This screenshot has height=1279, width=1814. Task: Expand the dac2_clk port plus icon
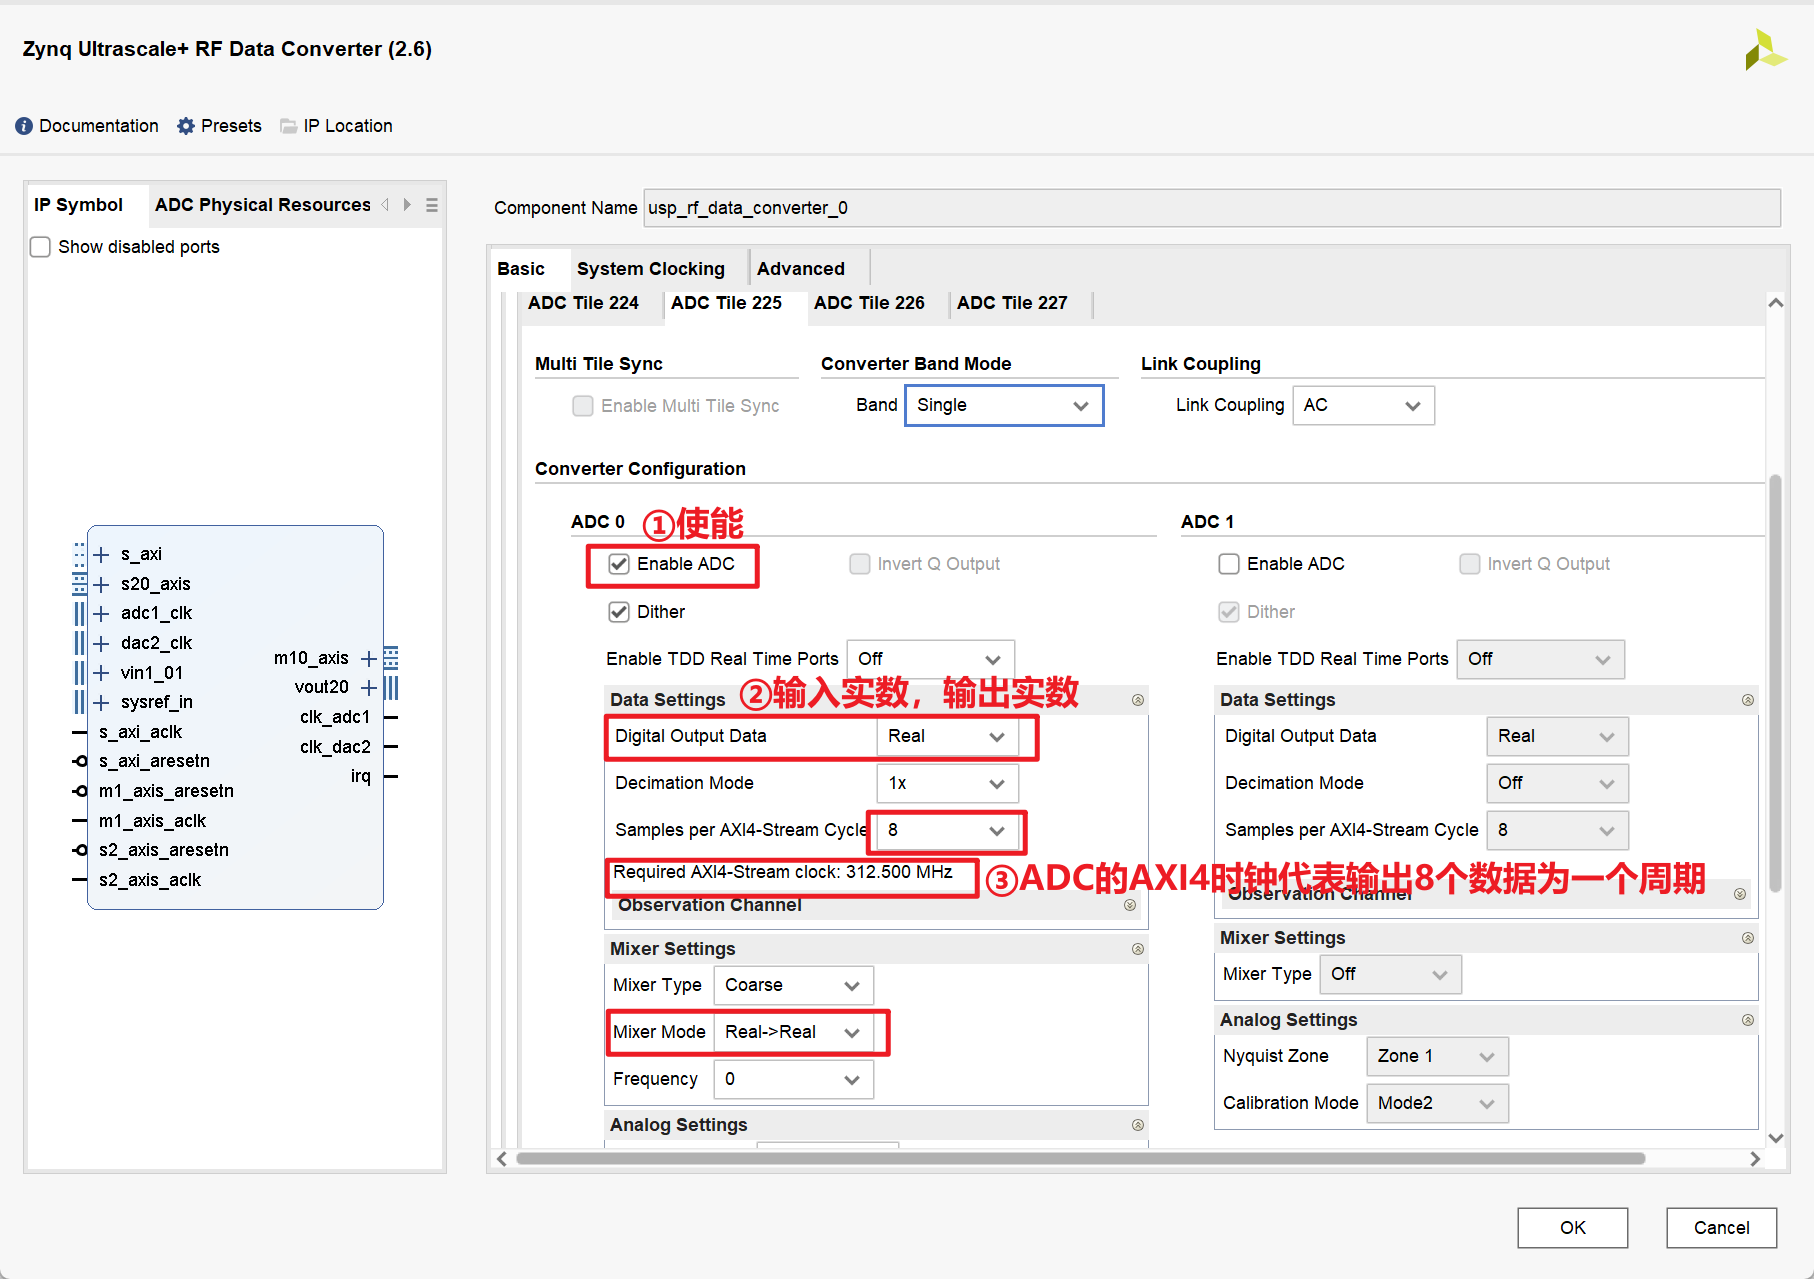pos(101,644)
